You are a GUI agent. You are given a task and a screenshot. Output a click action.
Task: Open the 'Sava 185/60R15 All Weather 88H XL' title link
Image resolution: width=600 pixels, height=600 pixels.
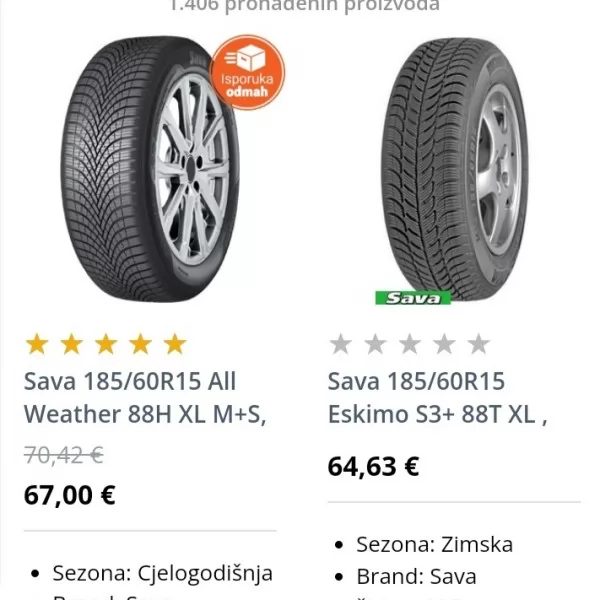(x=145, y=397)
